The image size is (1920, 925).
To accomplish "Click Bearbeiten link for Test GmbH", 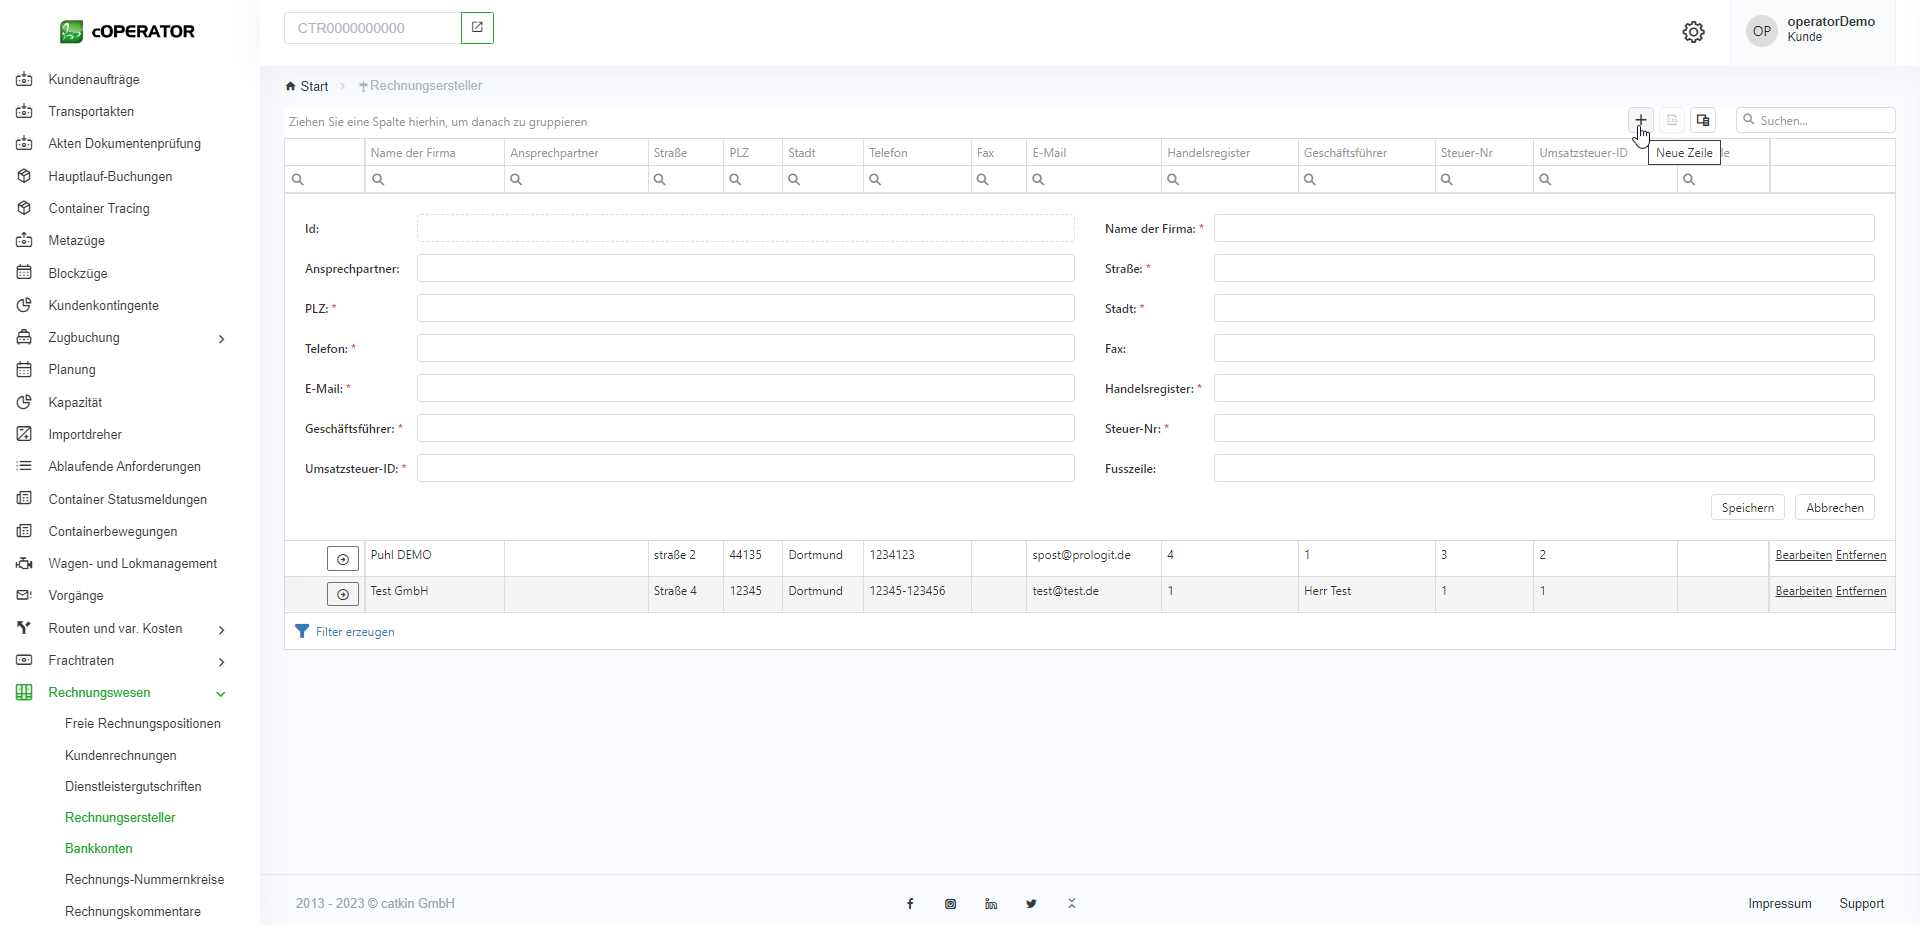I will (1803, 591).
